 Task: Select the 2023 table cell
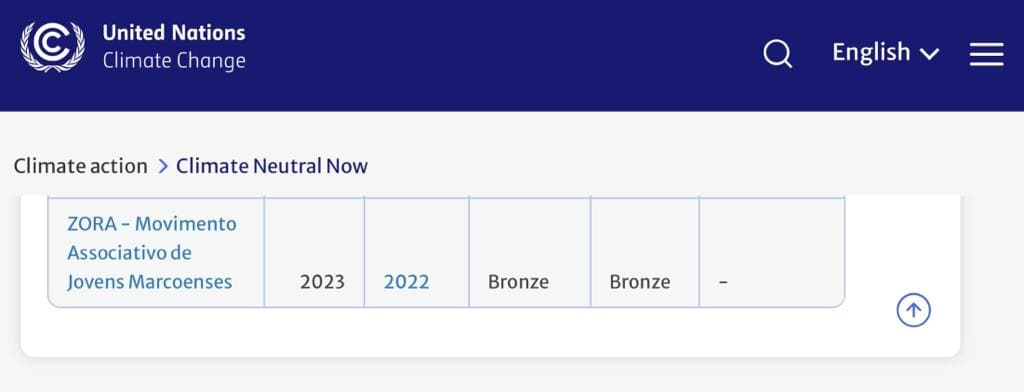click(314, 252)
